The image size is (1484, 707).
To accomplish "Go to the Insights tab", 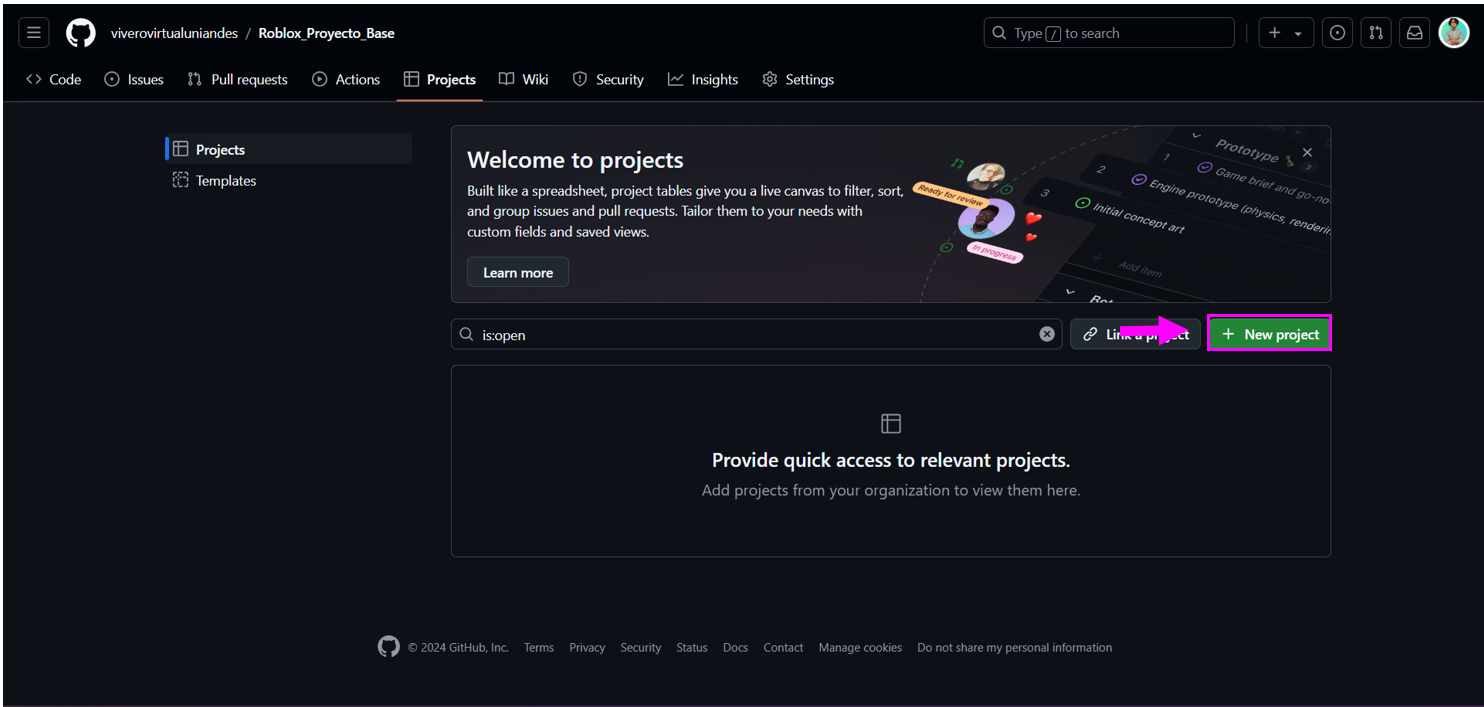I will pyautogui.click(x=703, y=80).
